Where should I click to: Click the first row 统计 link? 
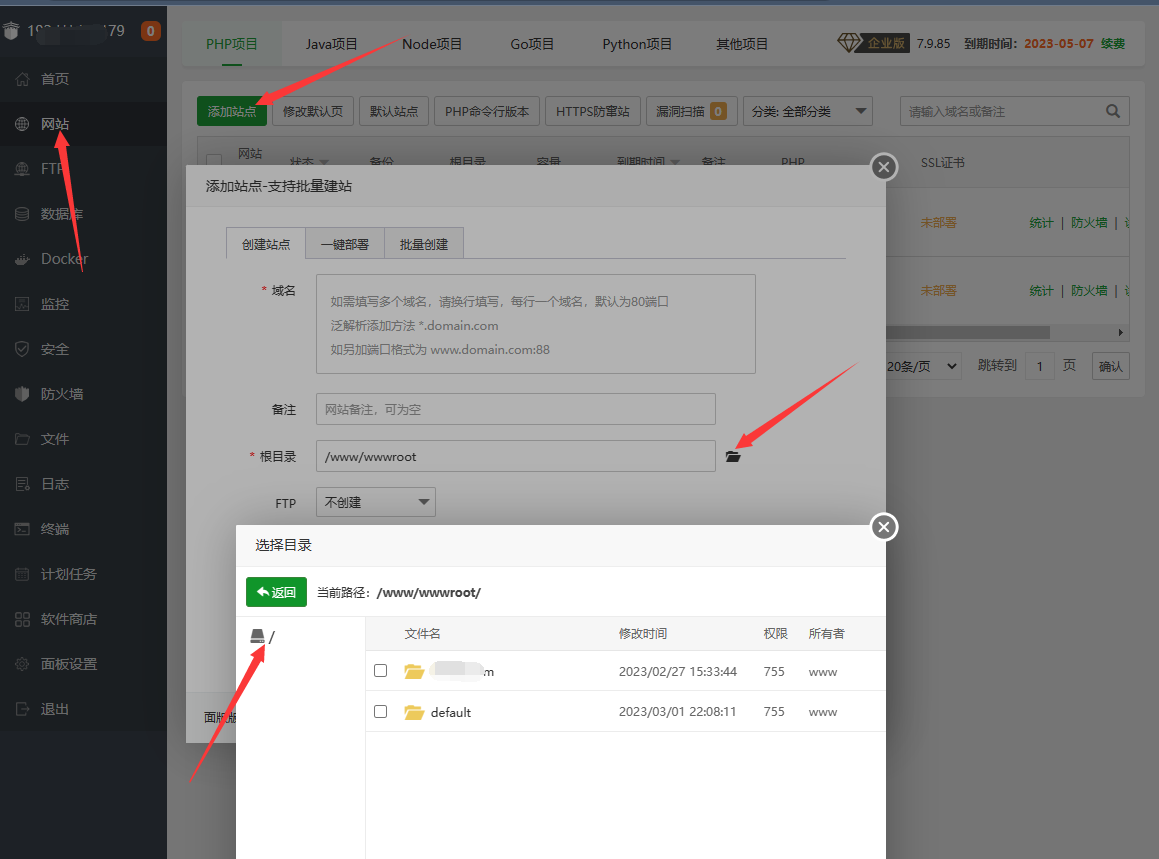pyautogui.click(x=1041, y=223)
